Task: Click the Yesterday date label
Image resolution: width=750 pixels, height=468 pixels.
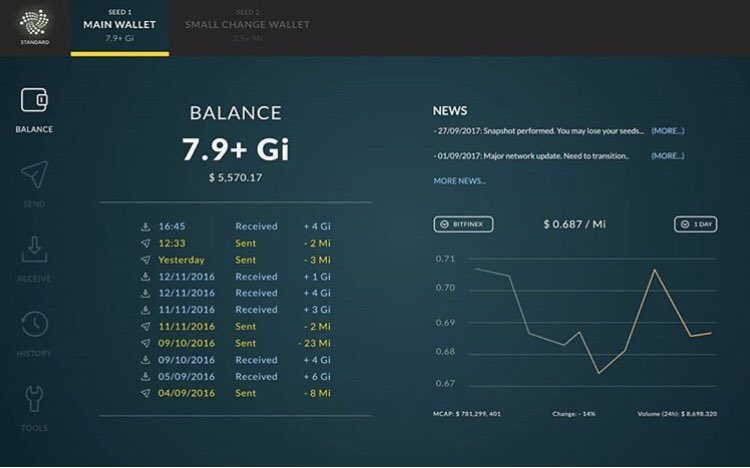Action: pyautogui.click(x=181, y=260)
